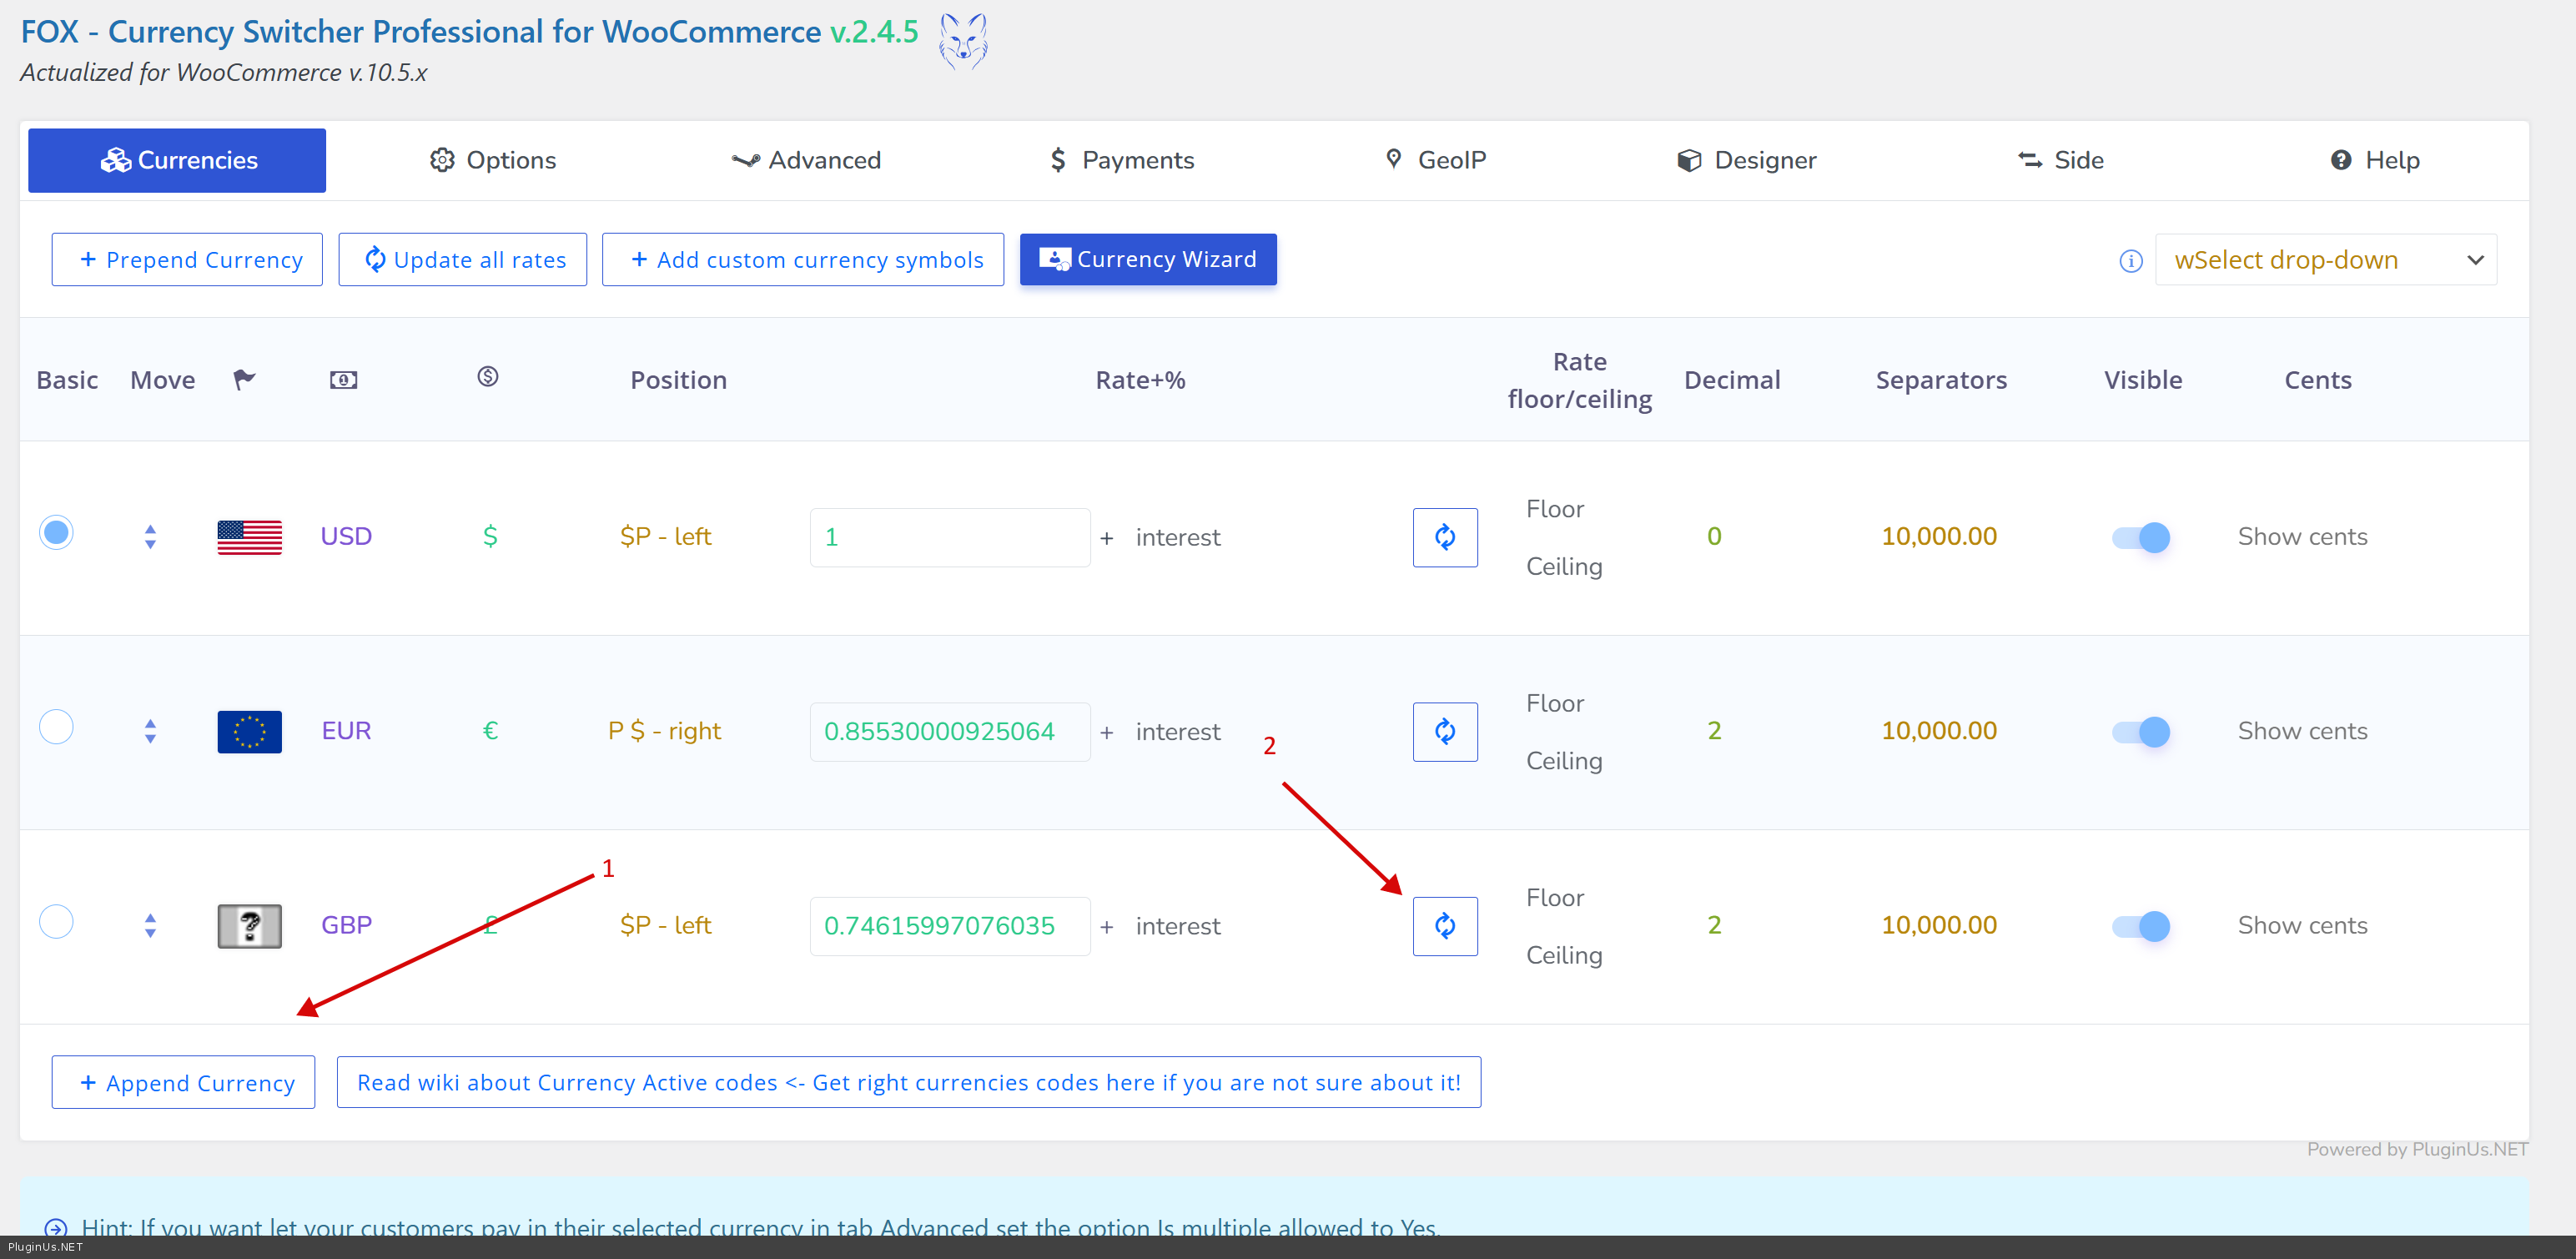Toggle the USD visible switch

tap(2140, 537)
